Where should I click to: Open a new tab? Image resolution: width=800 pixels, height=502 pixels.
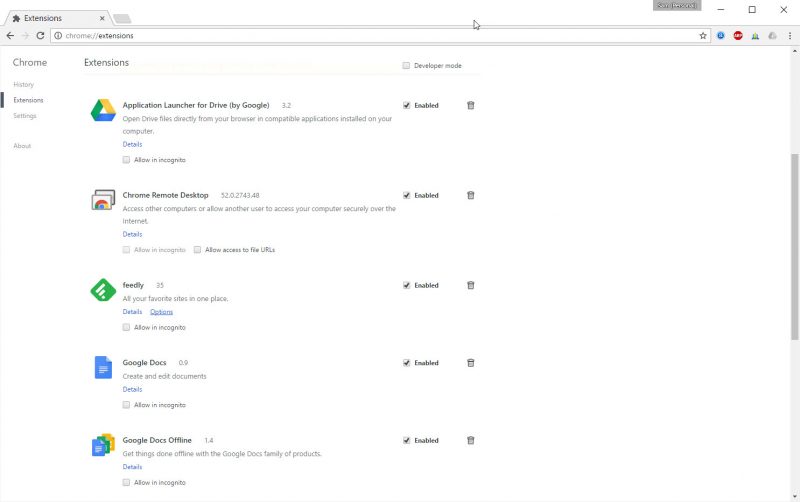(x=122, y=19)
